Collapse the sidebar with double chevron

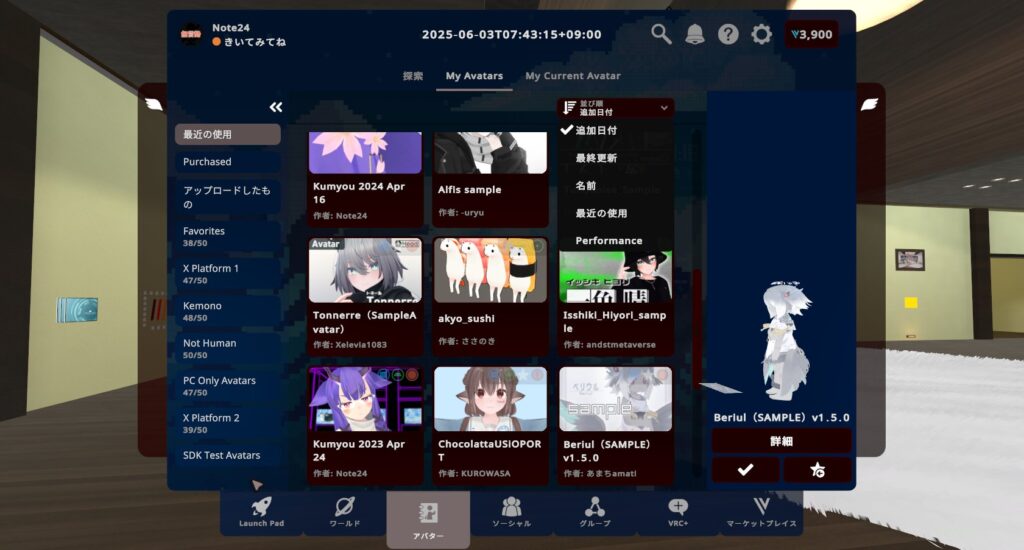276,107
